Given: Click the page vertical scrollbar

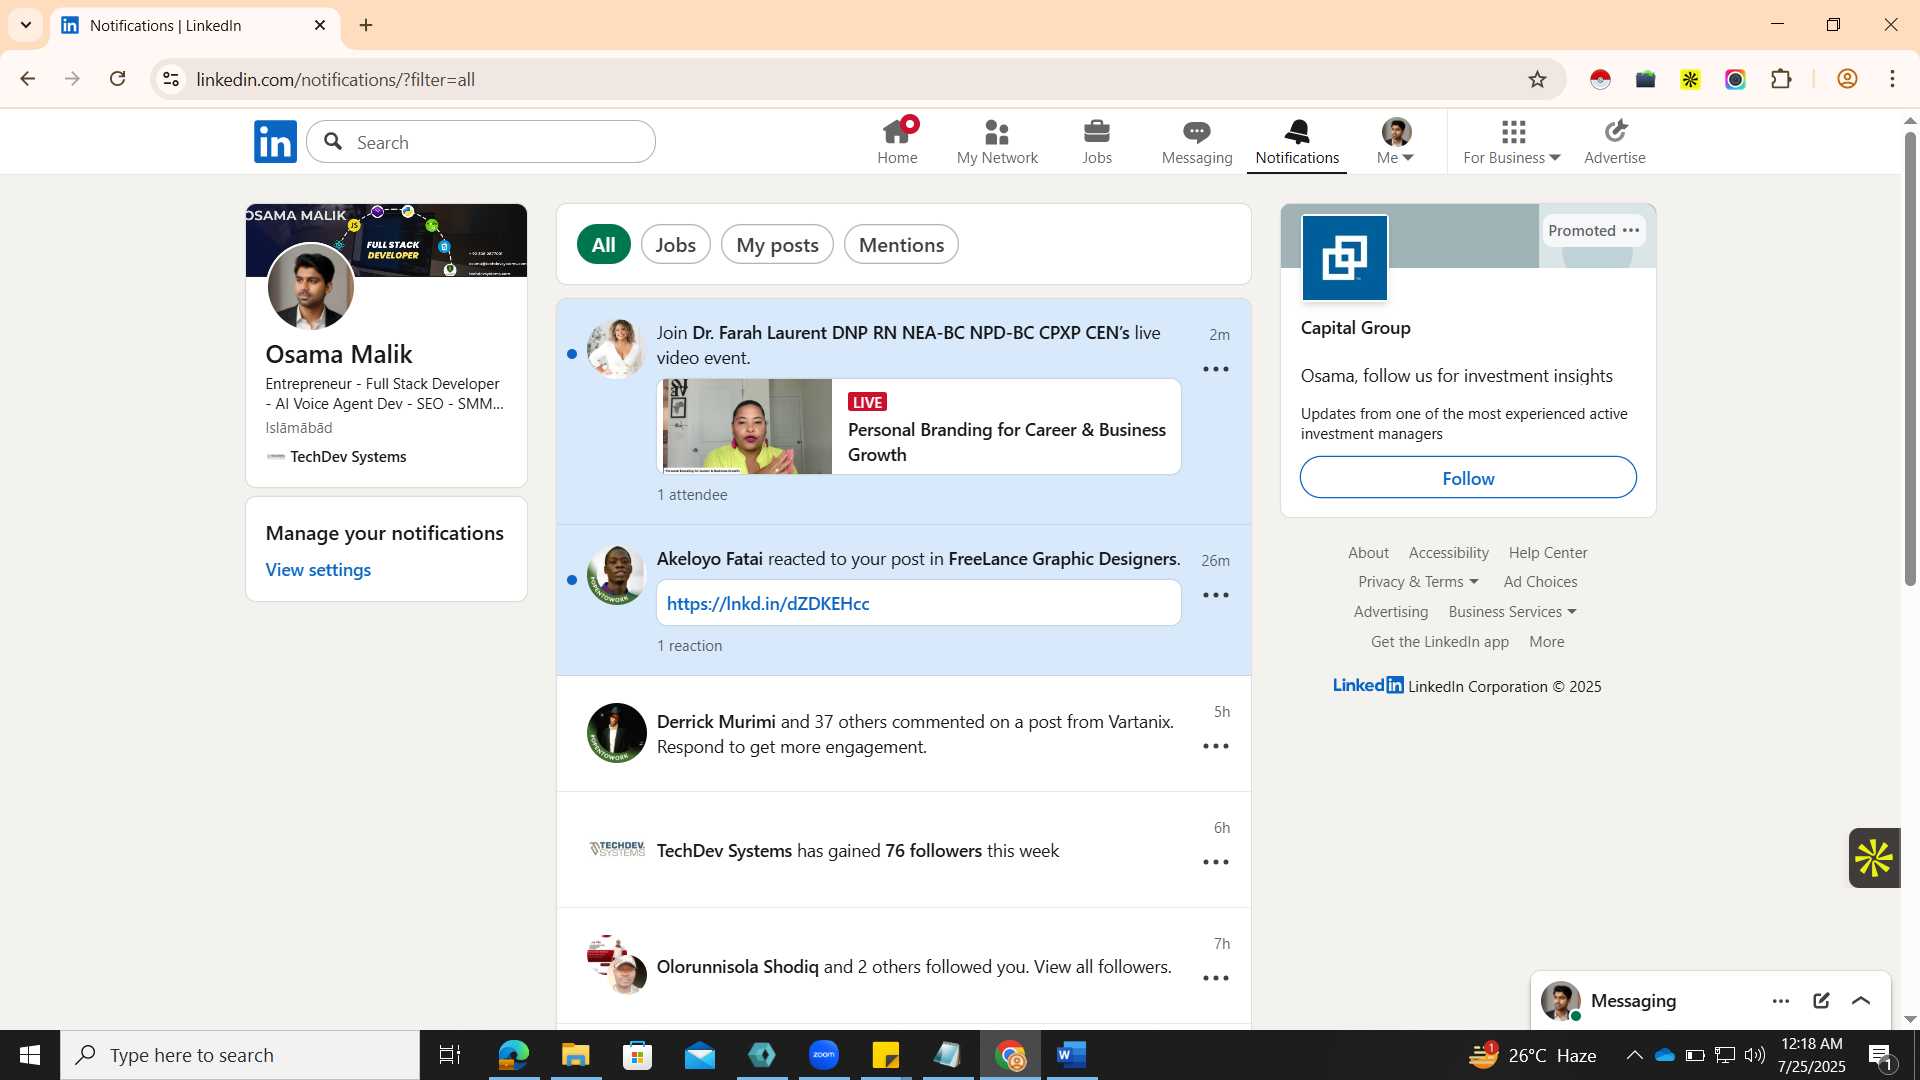Looking at the screenshot, I should click(x=1910, y=360).
